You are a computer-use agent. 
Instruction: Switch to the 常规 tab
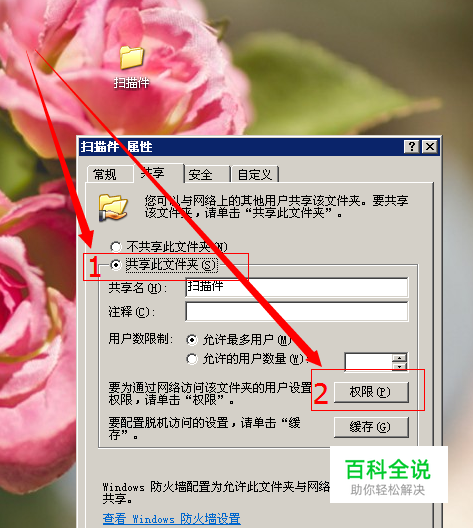click(x=105, y=174)
